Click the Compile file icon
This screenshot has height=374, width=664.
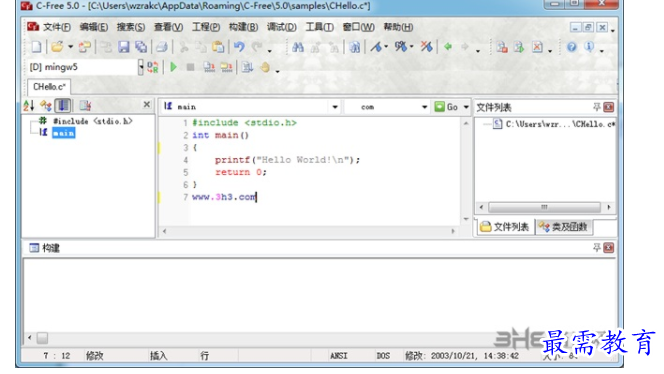209,67
